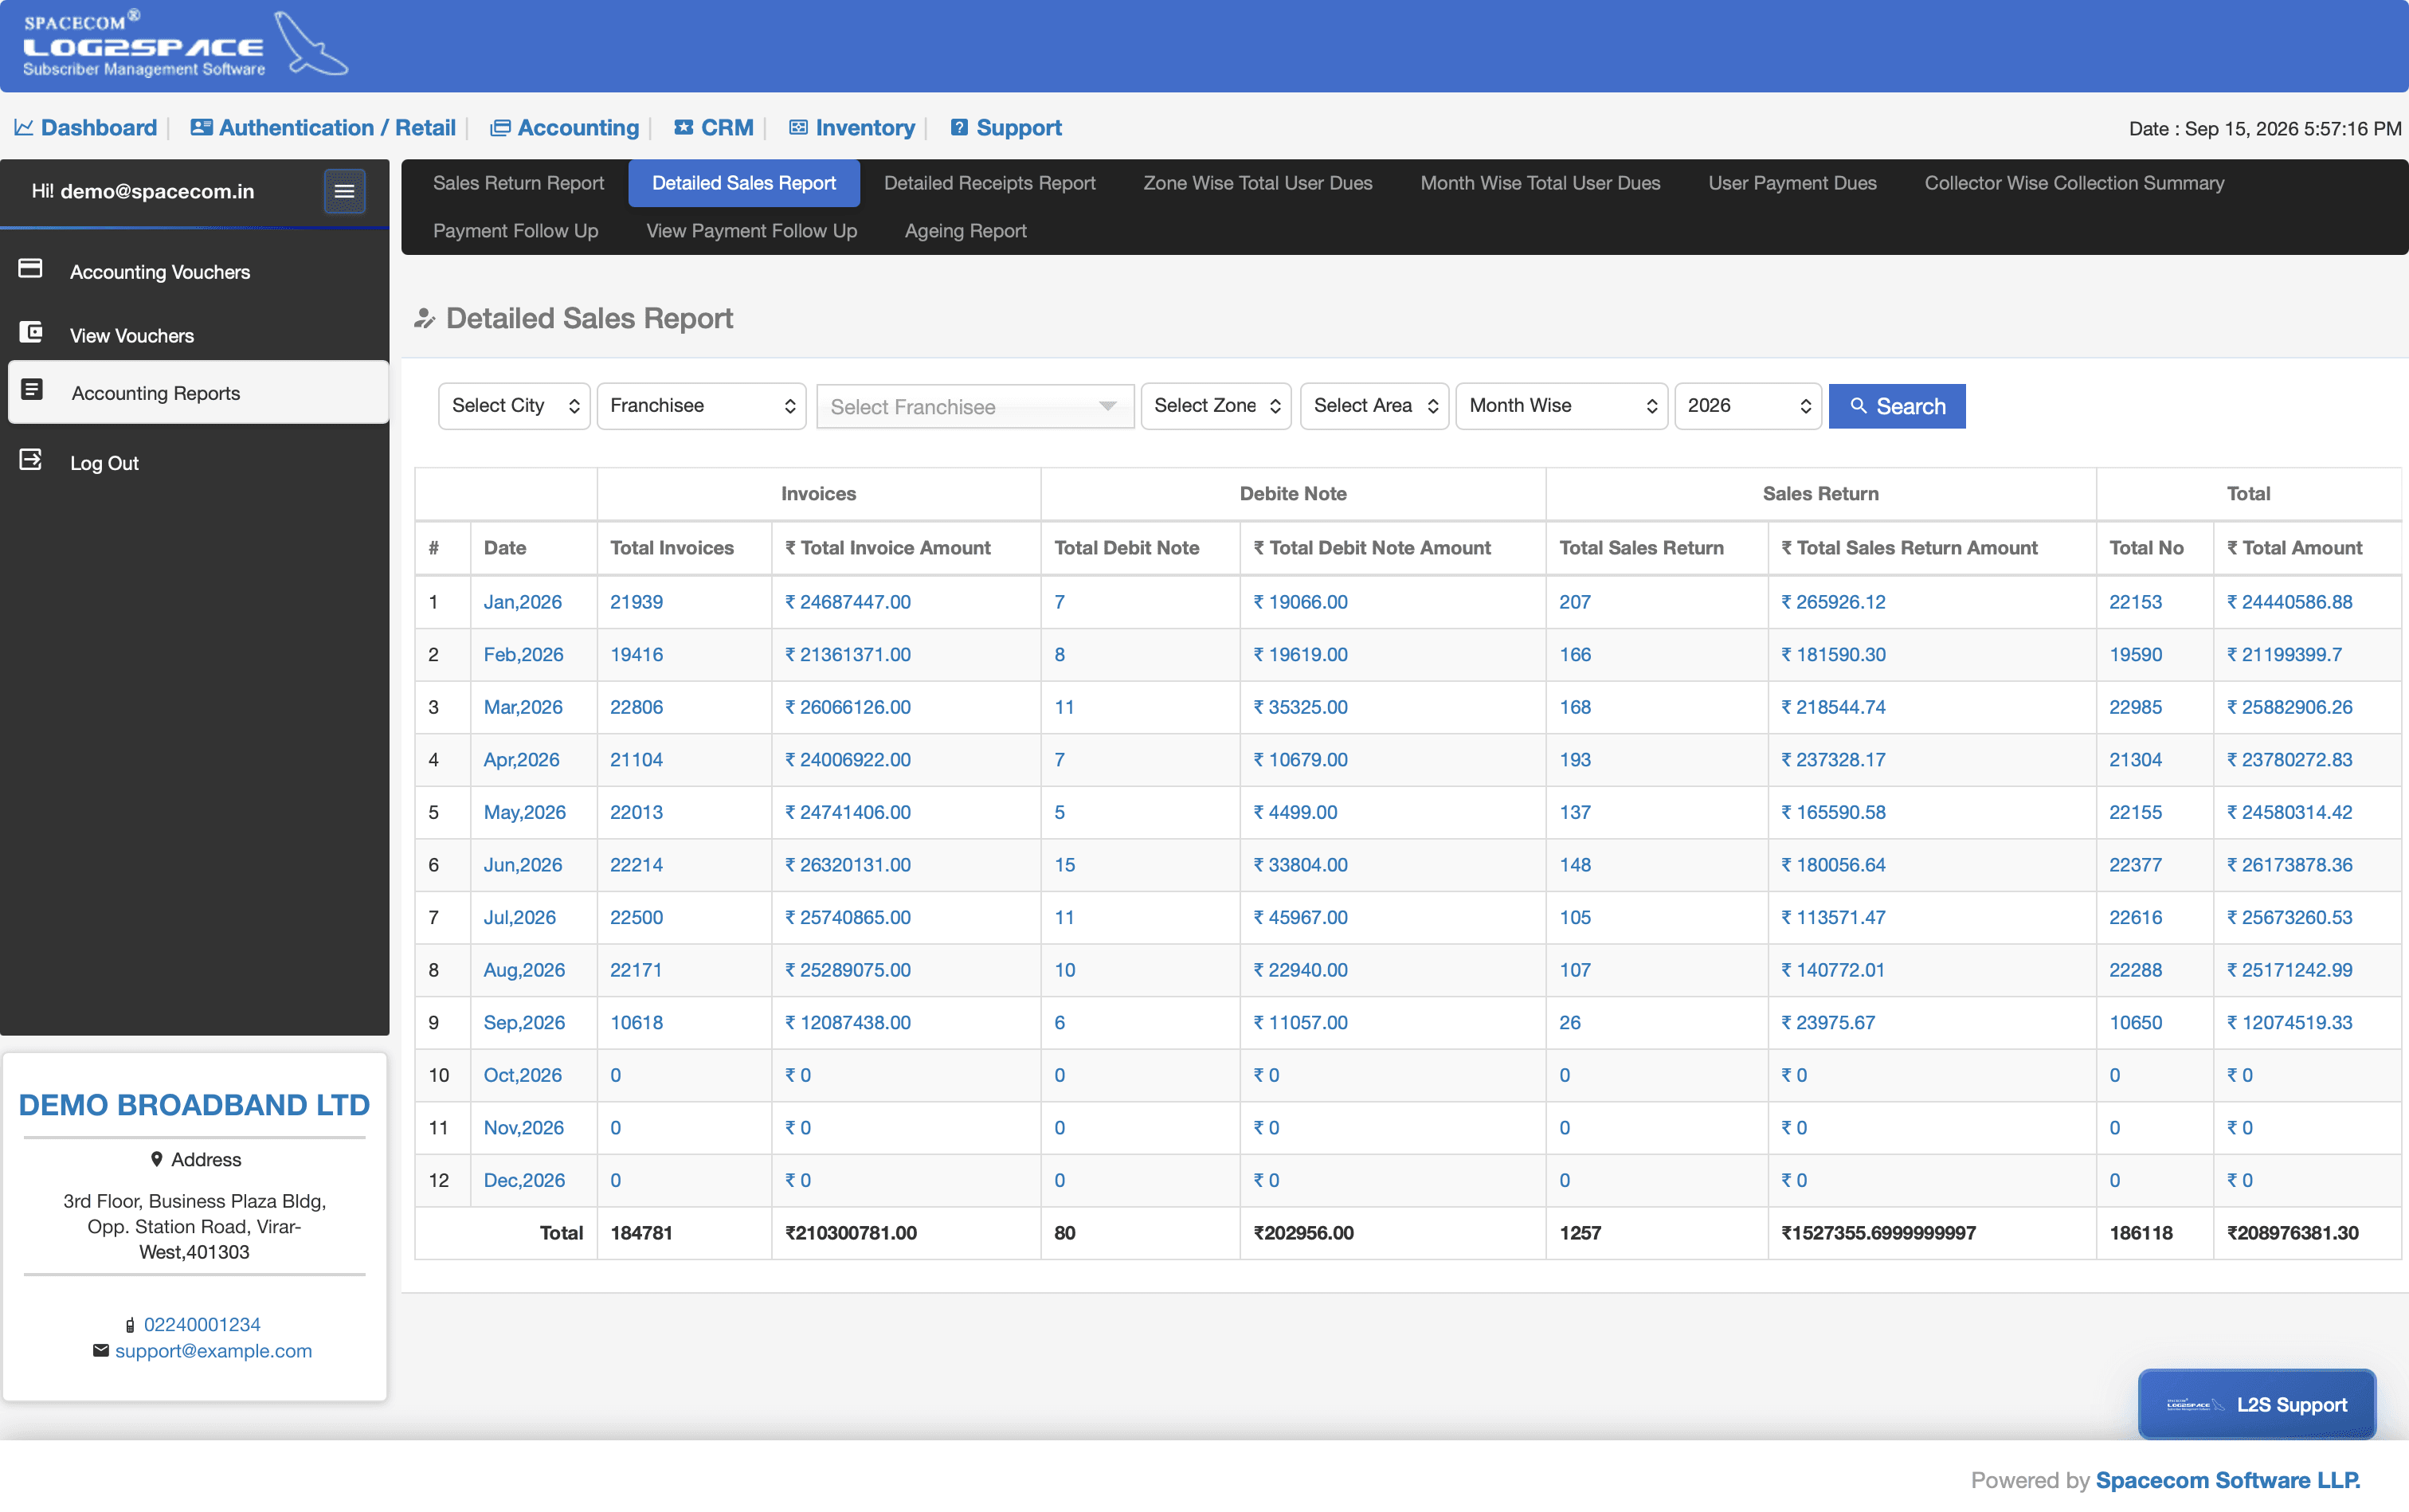Open Zone Wise Total User Dues tab

tap(1257, 183)
